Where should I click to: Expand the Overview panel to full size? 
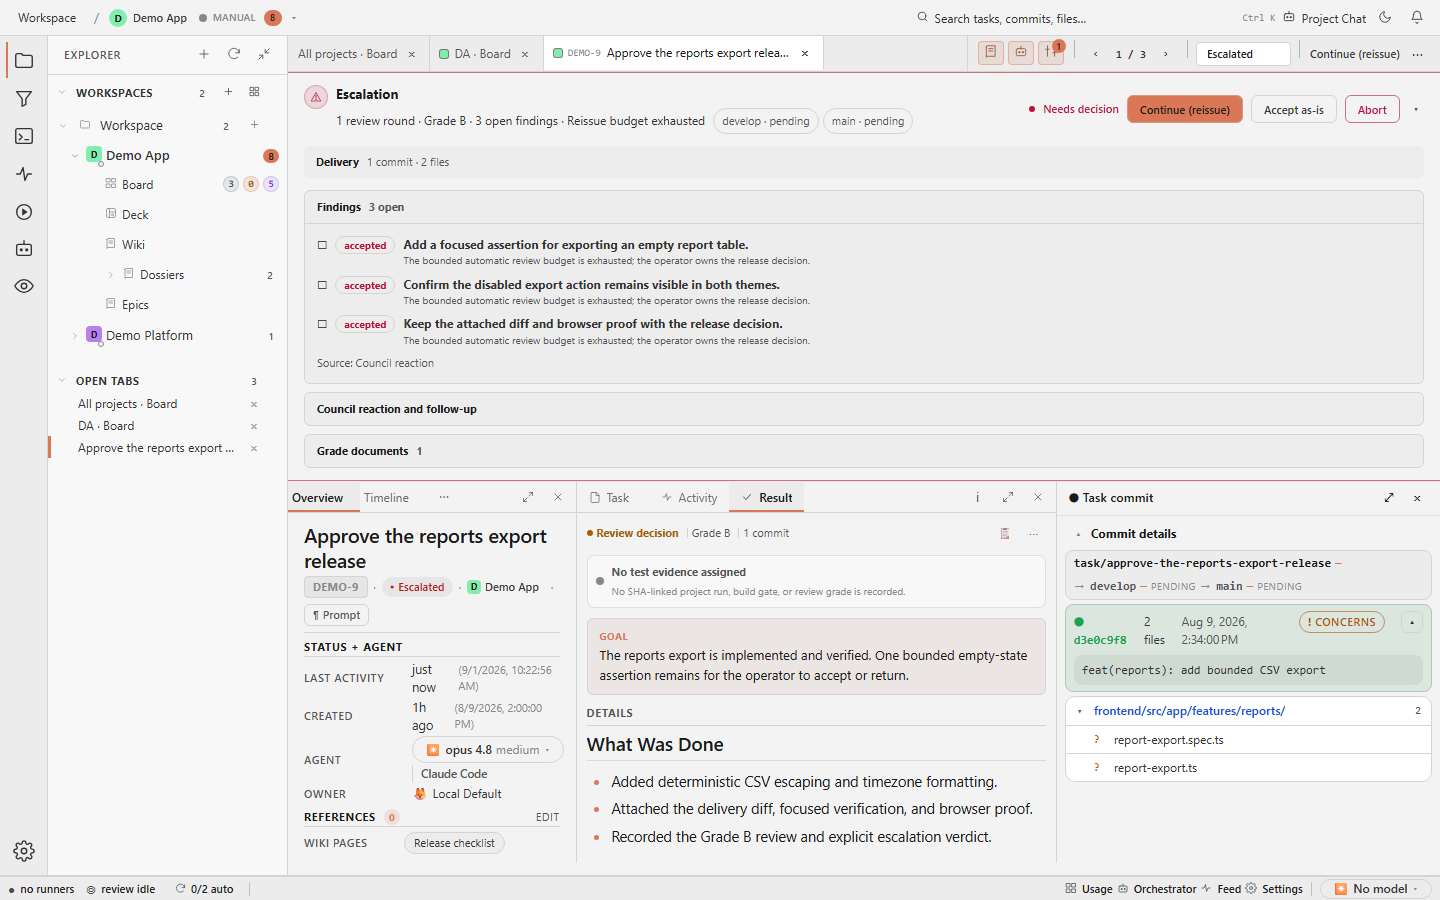click(x=528, y=497)
